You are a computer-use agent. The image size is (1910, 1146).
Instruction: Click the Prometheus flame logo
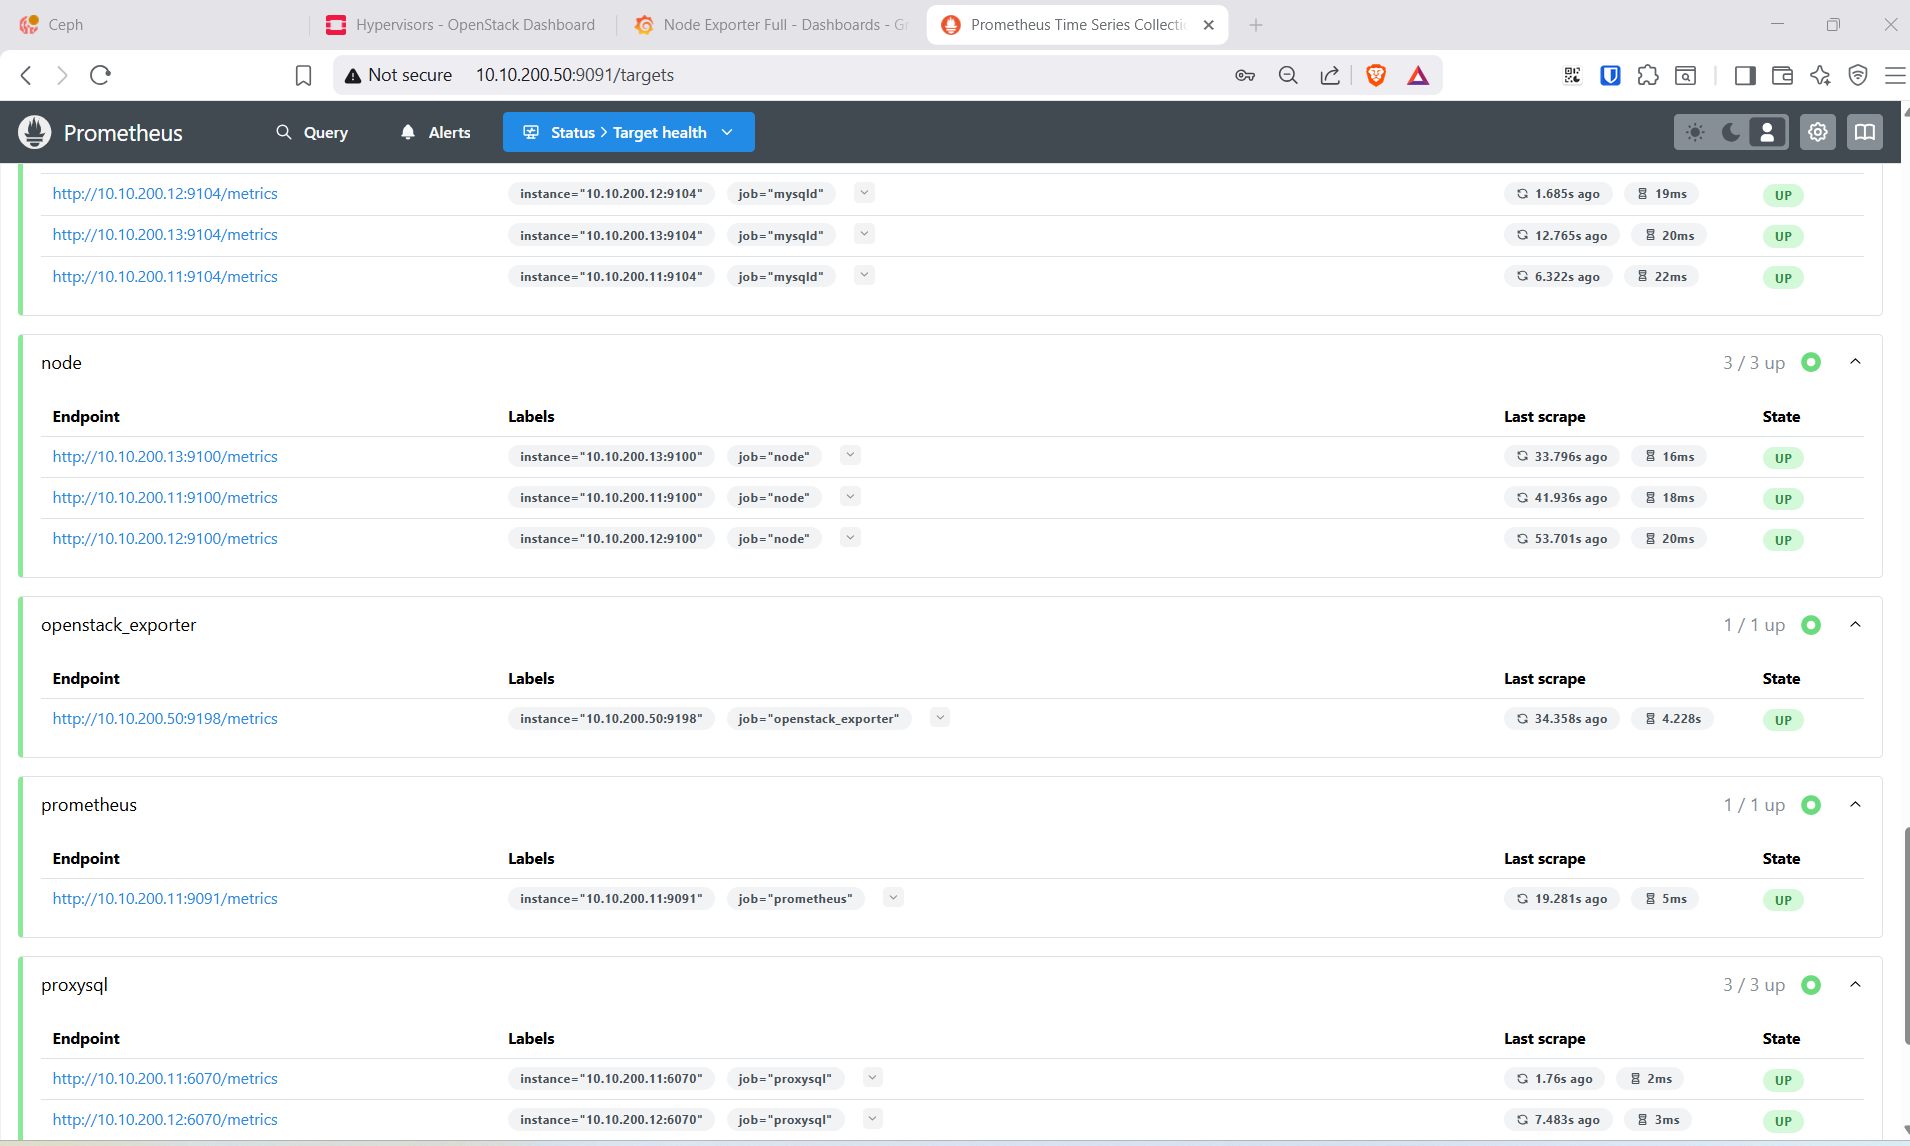(35, 132)
